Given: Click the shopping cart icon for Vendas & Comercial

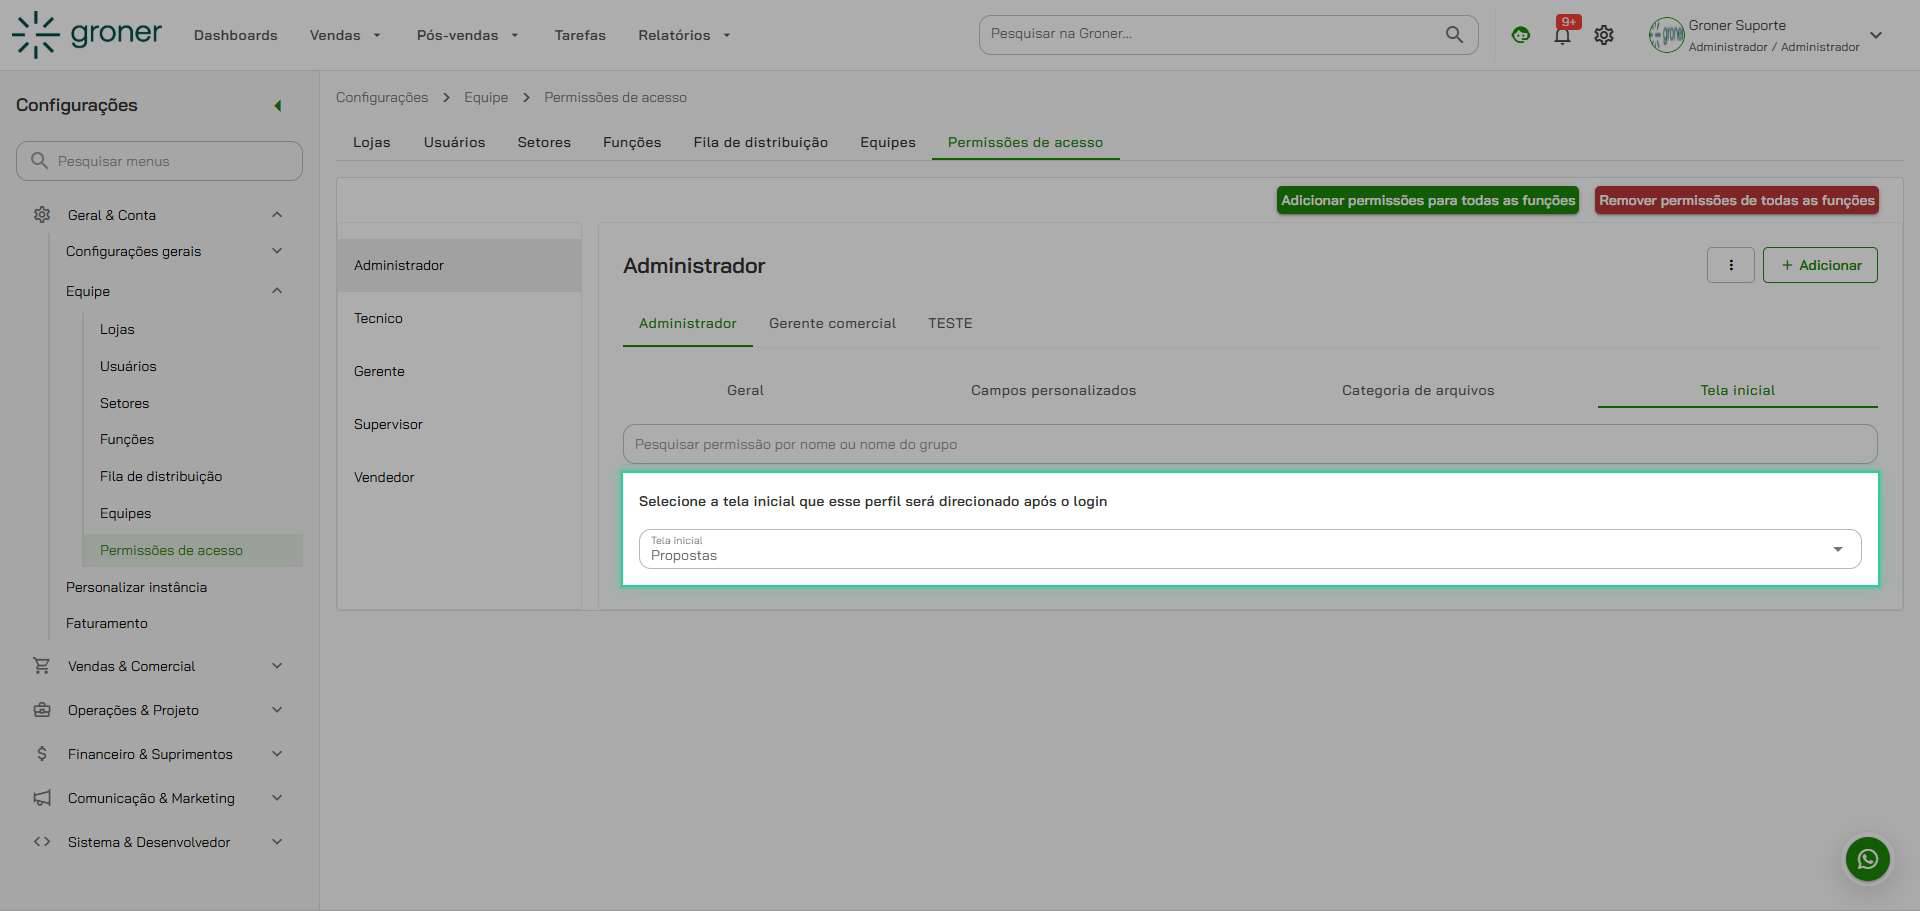Looking at the screenshot, I should pos(41,665).
